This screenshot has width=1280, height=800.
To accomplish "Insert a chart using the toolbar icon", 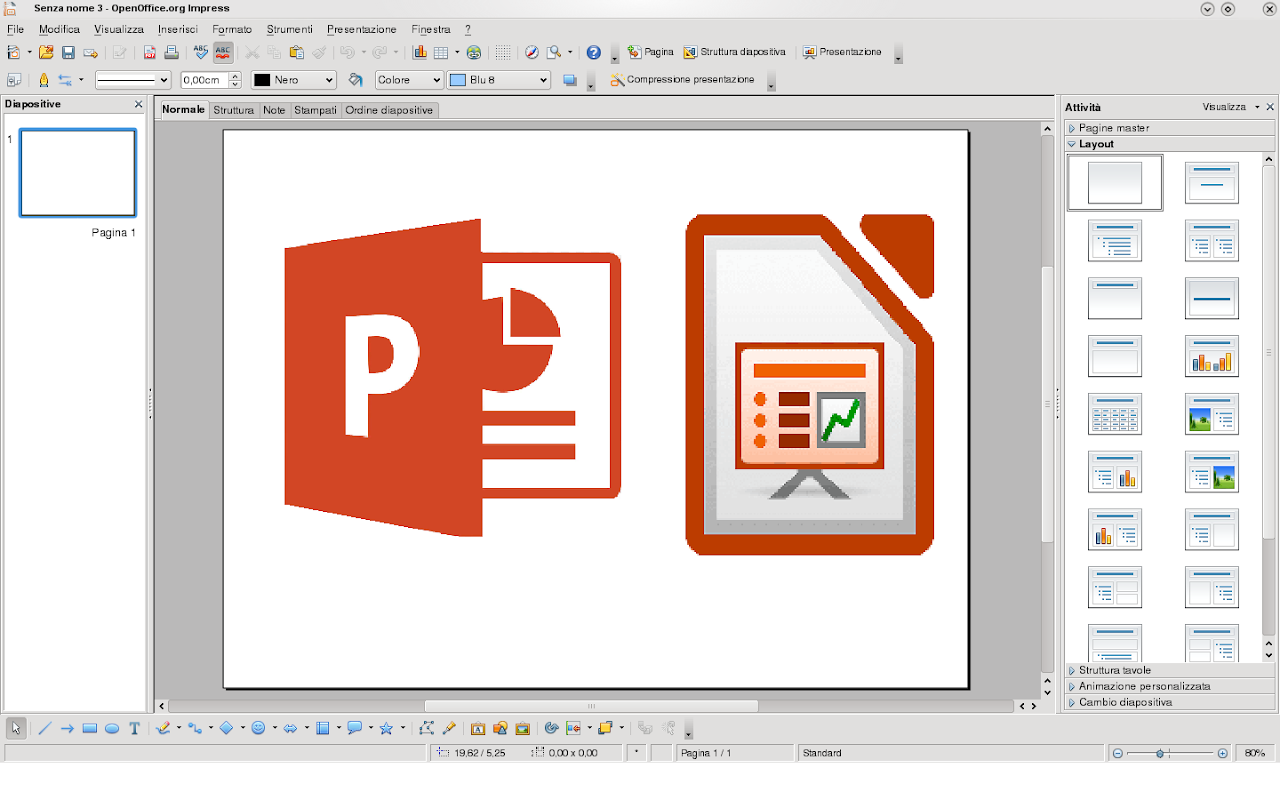I will click(419, 53).
